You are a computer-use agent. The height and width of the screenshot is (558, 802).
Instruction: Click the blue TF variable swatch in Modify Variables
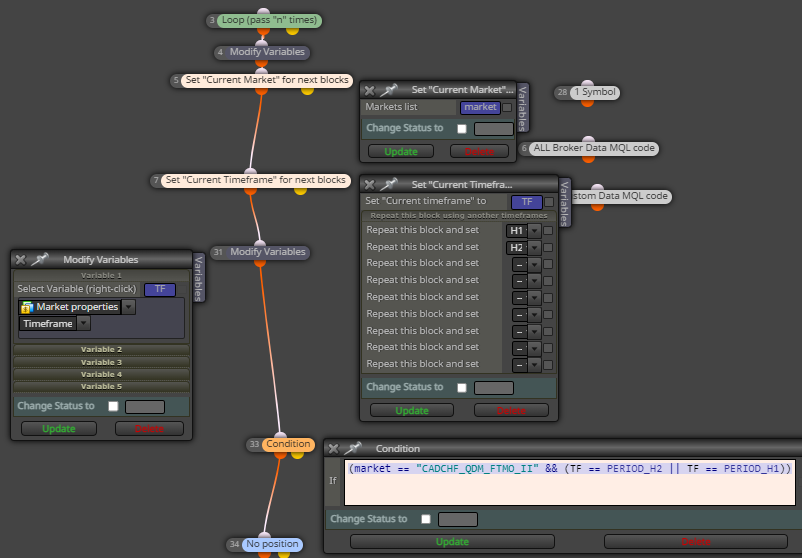[160, 289]
